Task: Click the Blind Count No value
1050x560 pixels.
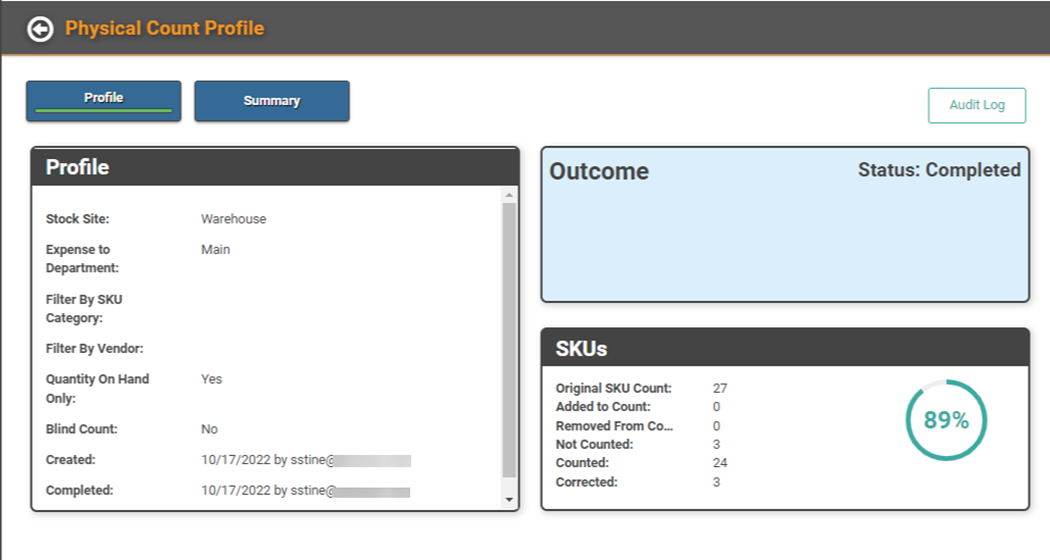Action: pos(209,429)
